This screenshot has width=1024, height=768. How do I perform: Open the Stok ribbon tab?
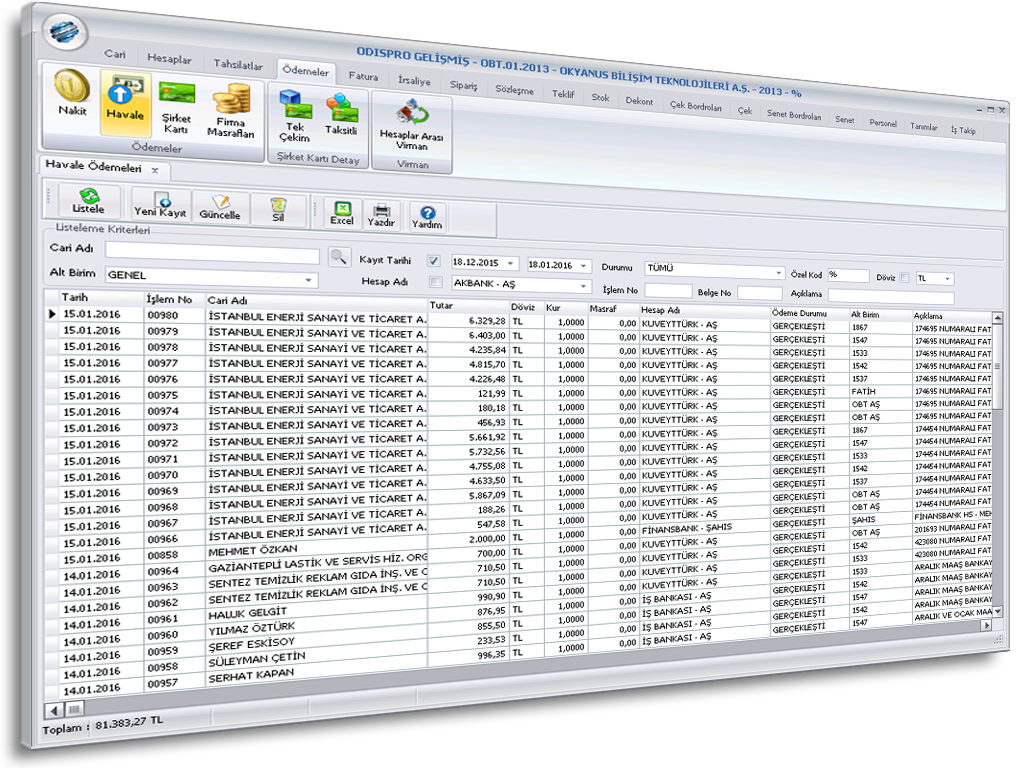(600, 97)
